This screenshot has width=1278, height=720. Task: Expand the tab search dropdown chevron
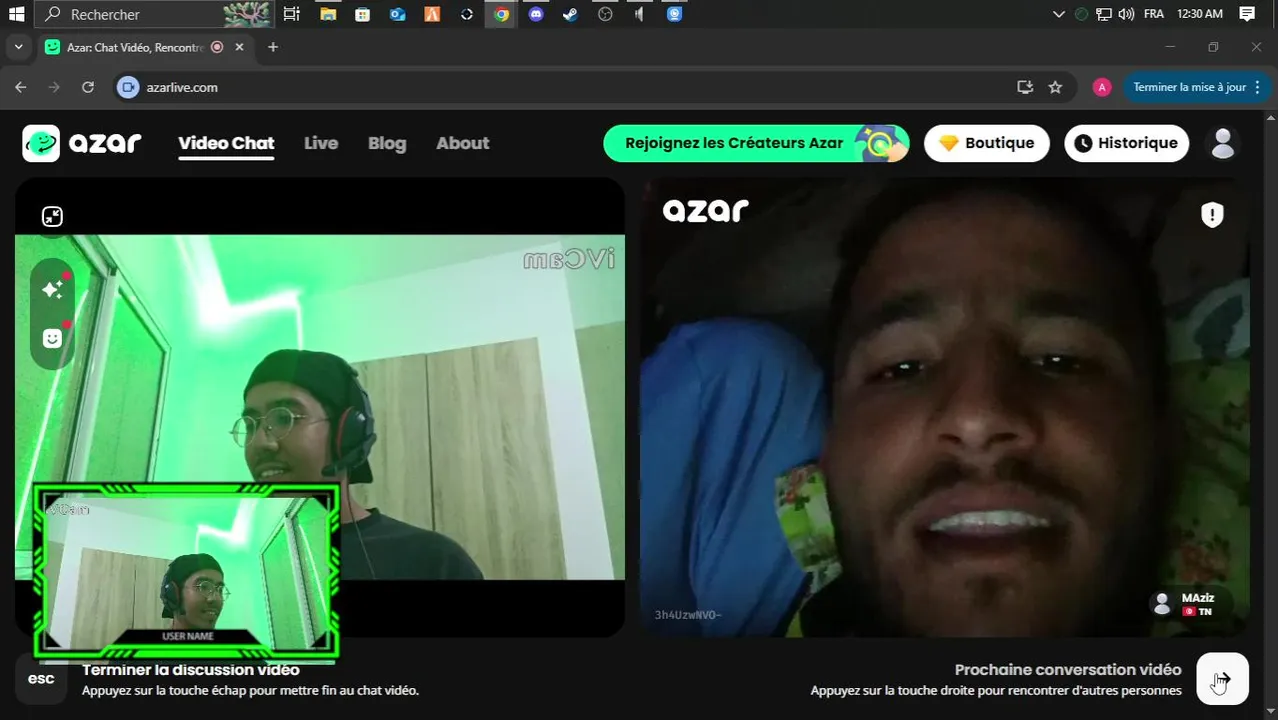(18, 47)
